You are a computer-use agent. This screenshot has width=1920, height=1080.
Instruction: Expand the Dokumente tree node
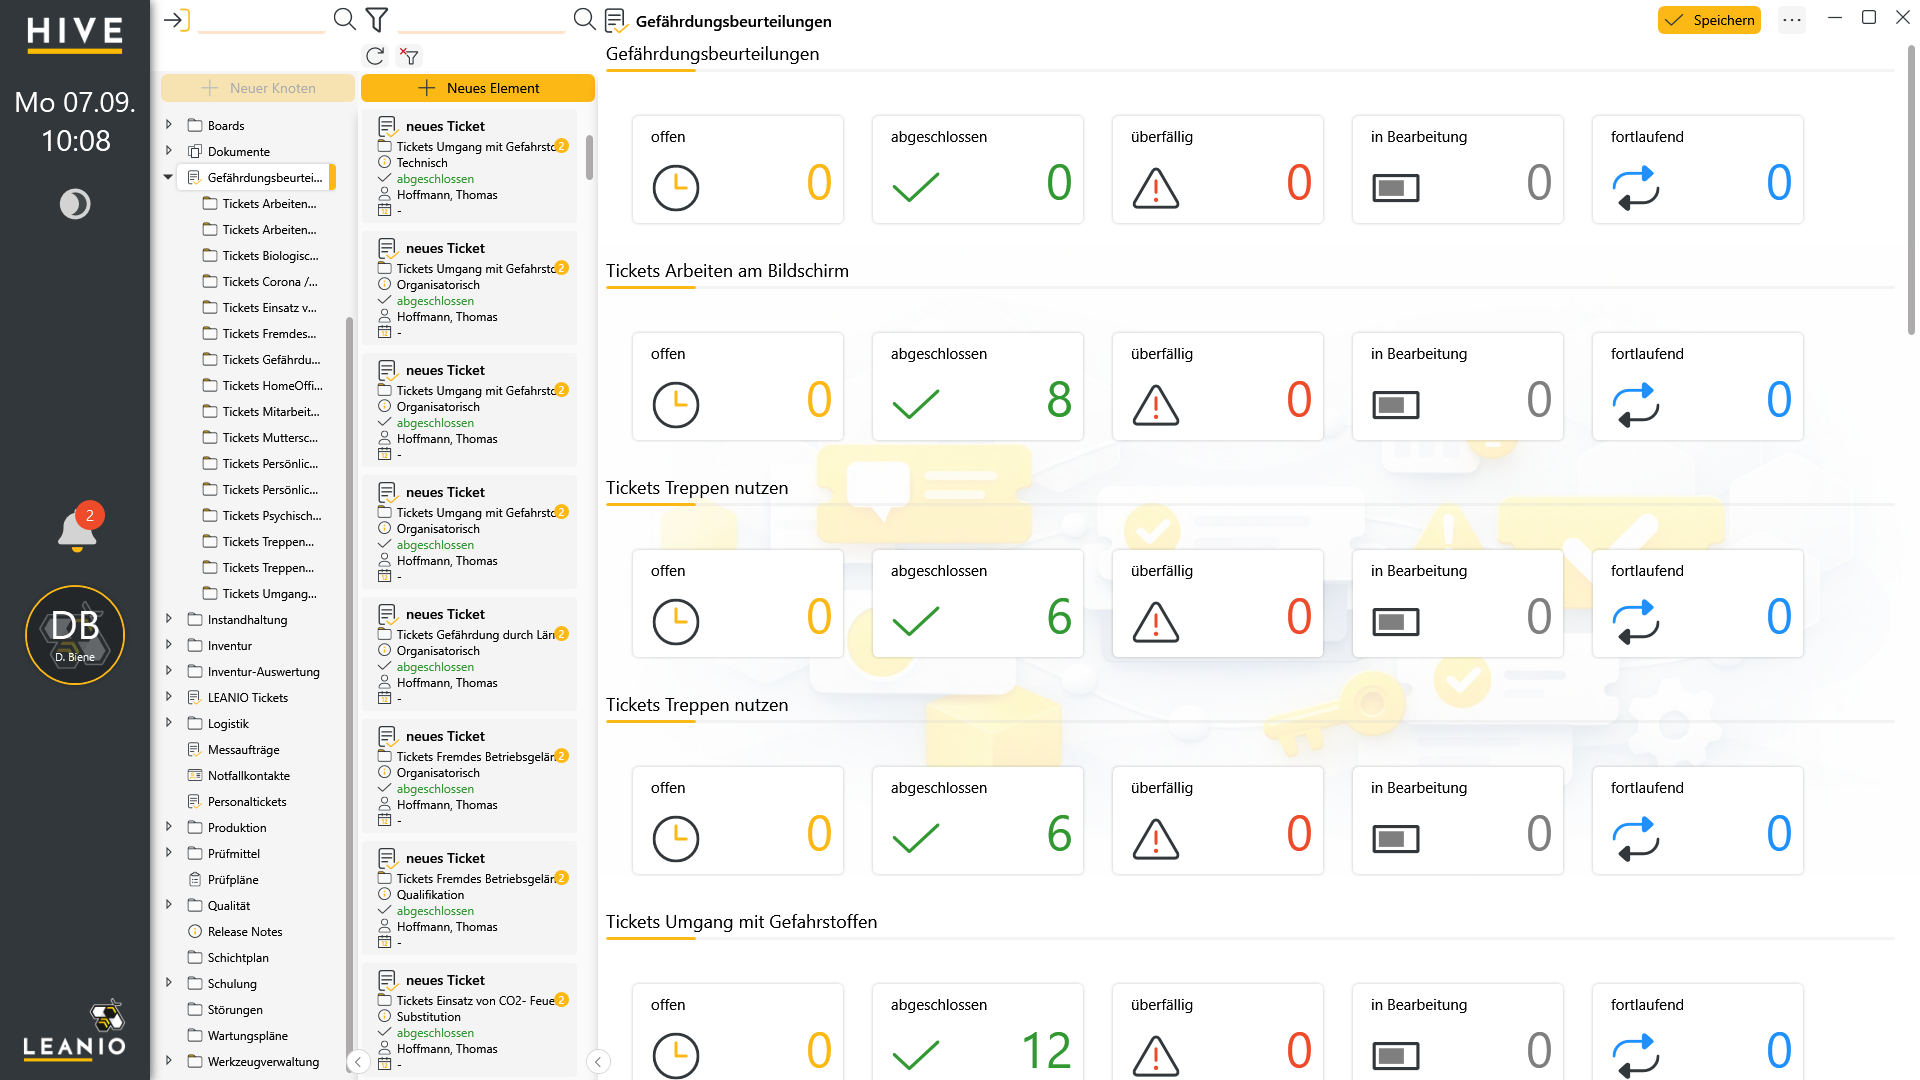(x=169, y=151)
